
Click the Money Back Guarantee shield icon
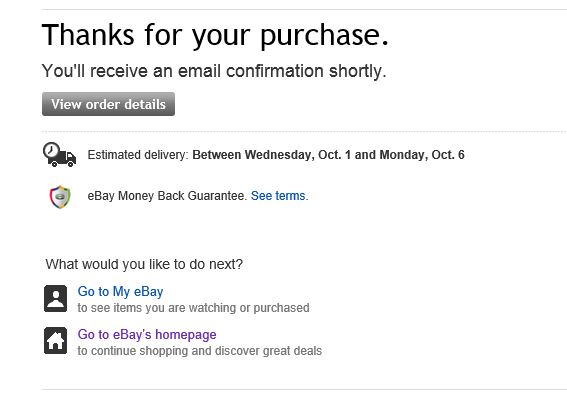pyautogui.click(x=60, y=197)
